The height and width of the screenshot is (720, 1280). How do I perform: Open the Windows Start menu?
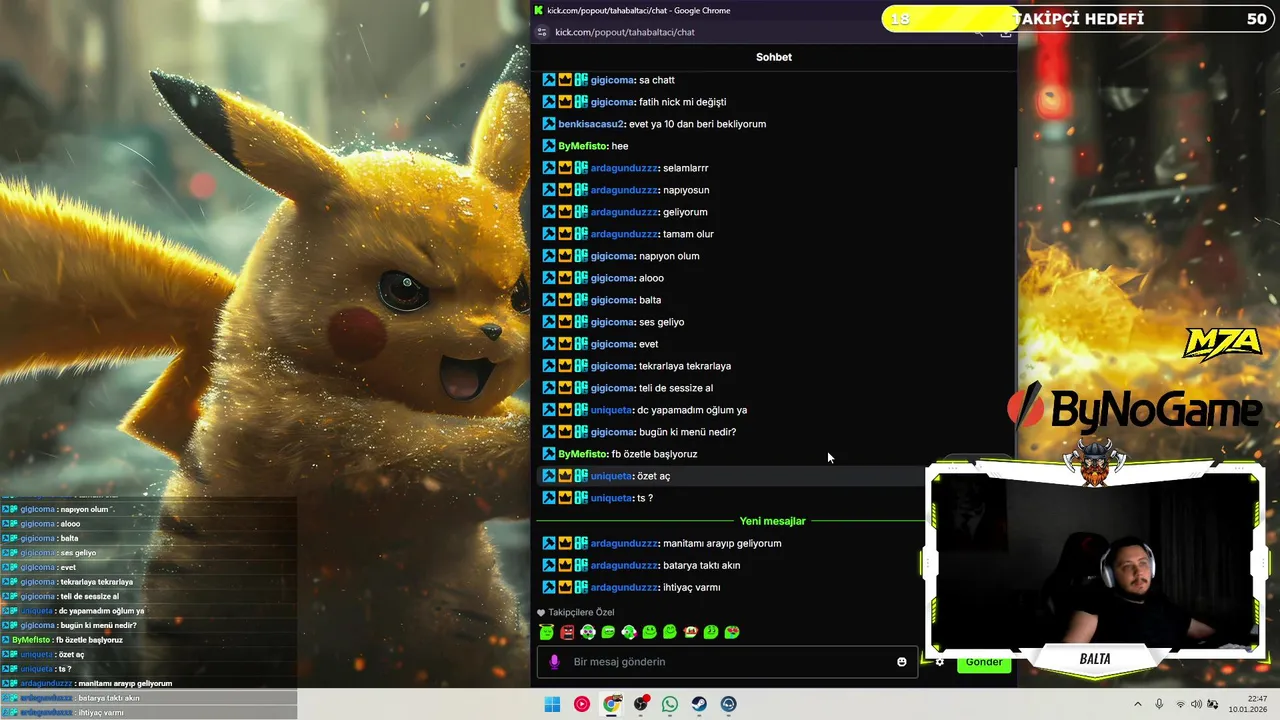(552, 704)
